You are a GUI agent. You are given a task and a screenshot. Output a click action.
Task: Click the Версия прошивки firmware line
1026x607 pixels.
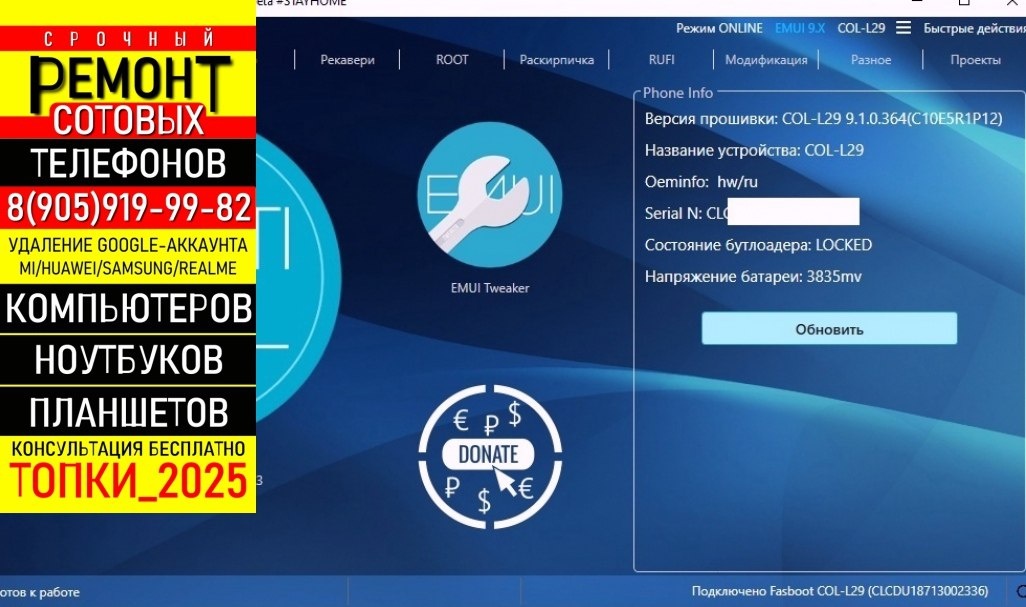(823, 118)
